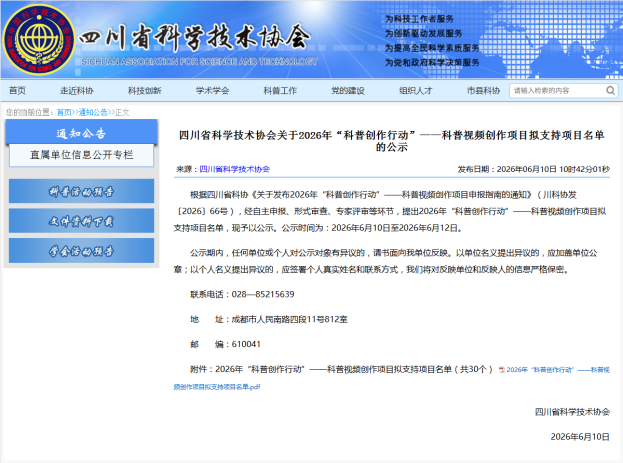Click the postal code 610041
Image resolution: width=623 pixels, height=463 pixels.
(246, 344)
